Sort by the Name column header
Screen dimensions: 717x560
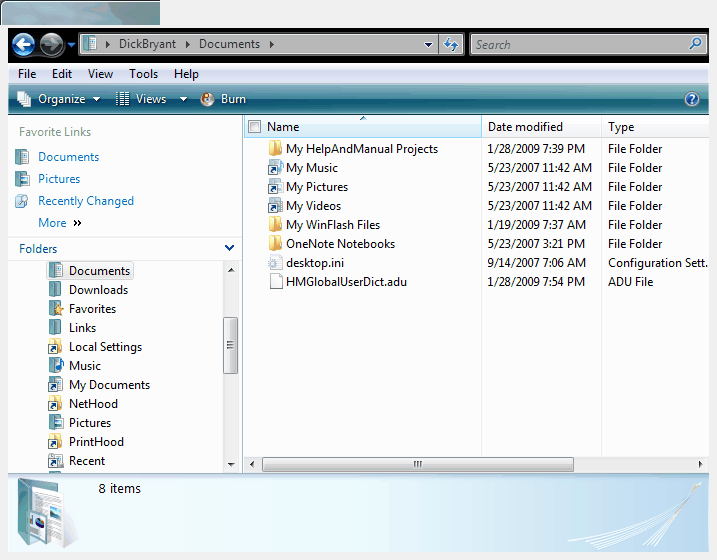pyautogui.click(x=363, y=127)
